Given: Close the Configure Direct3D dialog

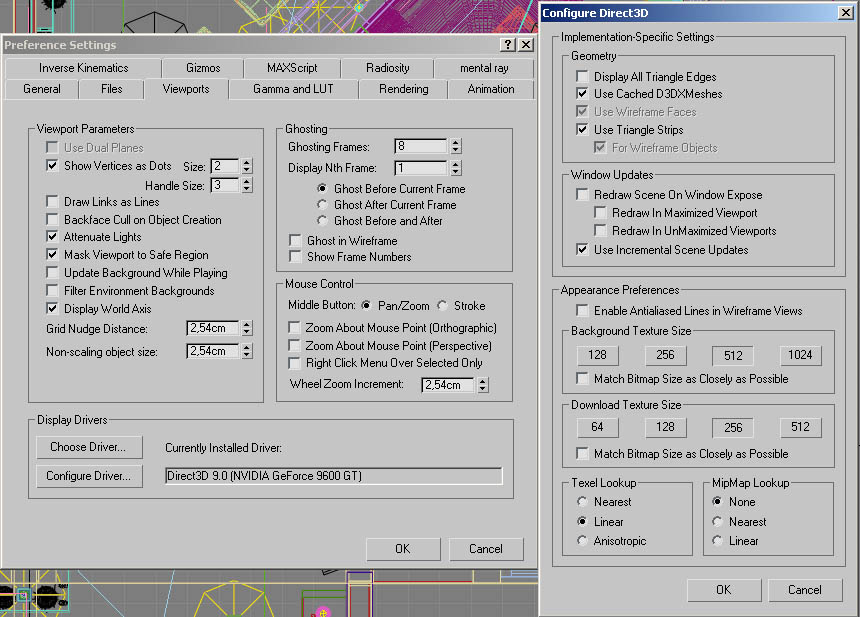Looking at the screenshot, I should 846,12.
